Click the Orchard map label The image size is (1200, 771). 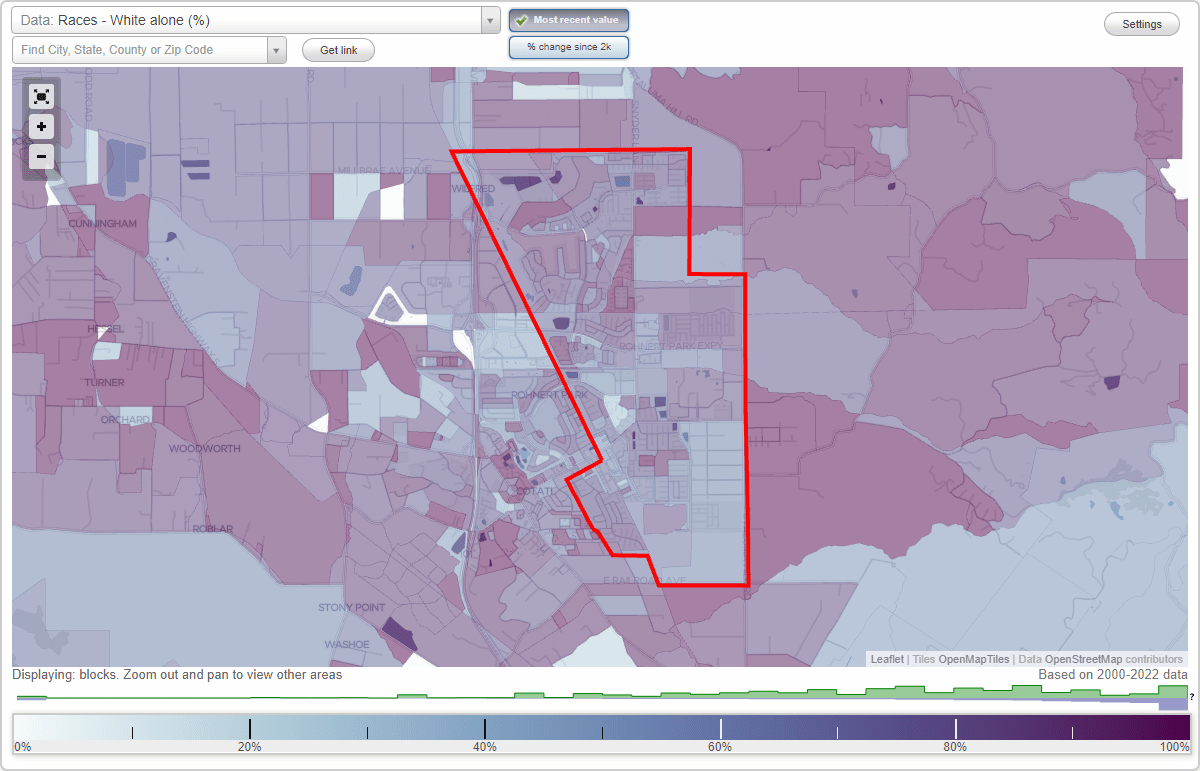[x=125, y=419]
